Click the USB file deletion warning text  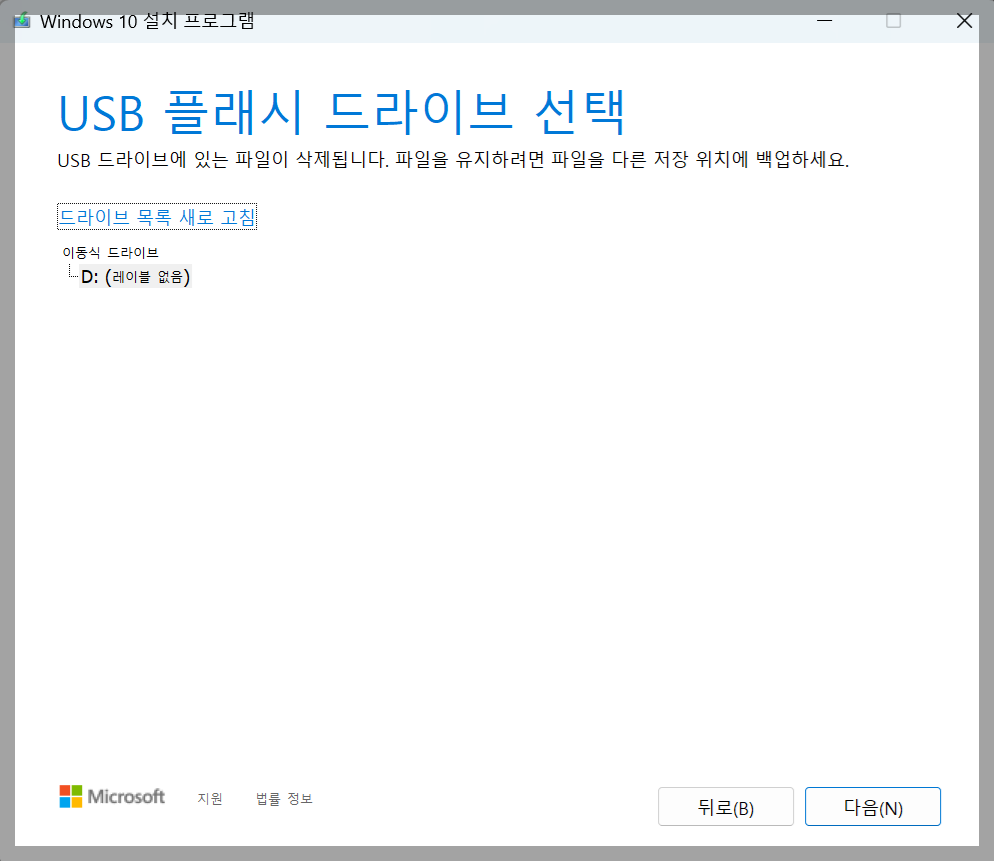click(x=453, y=159)
